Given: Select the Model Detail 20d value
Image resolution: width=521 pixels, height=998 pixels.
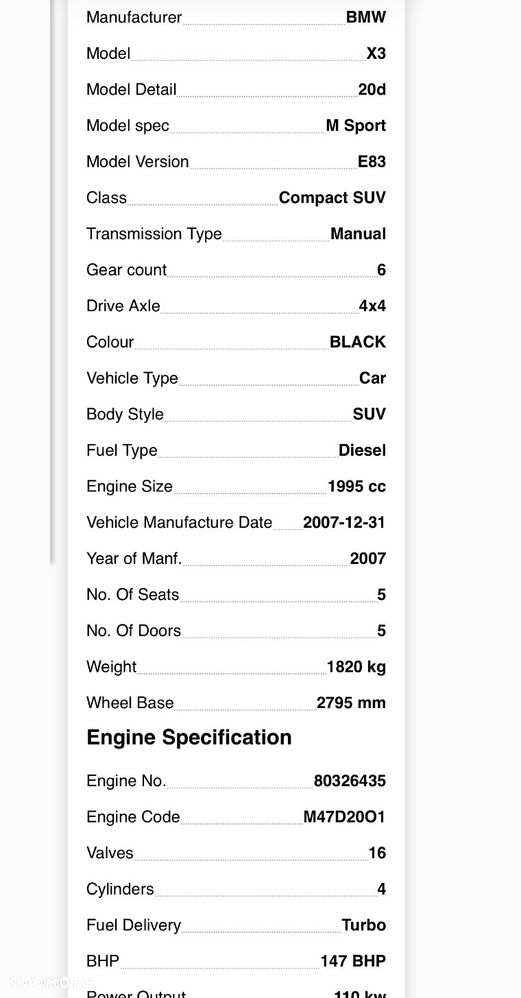Looking at the screenshot, I should click(372, 90).
